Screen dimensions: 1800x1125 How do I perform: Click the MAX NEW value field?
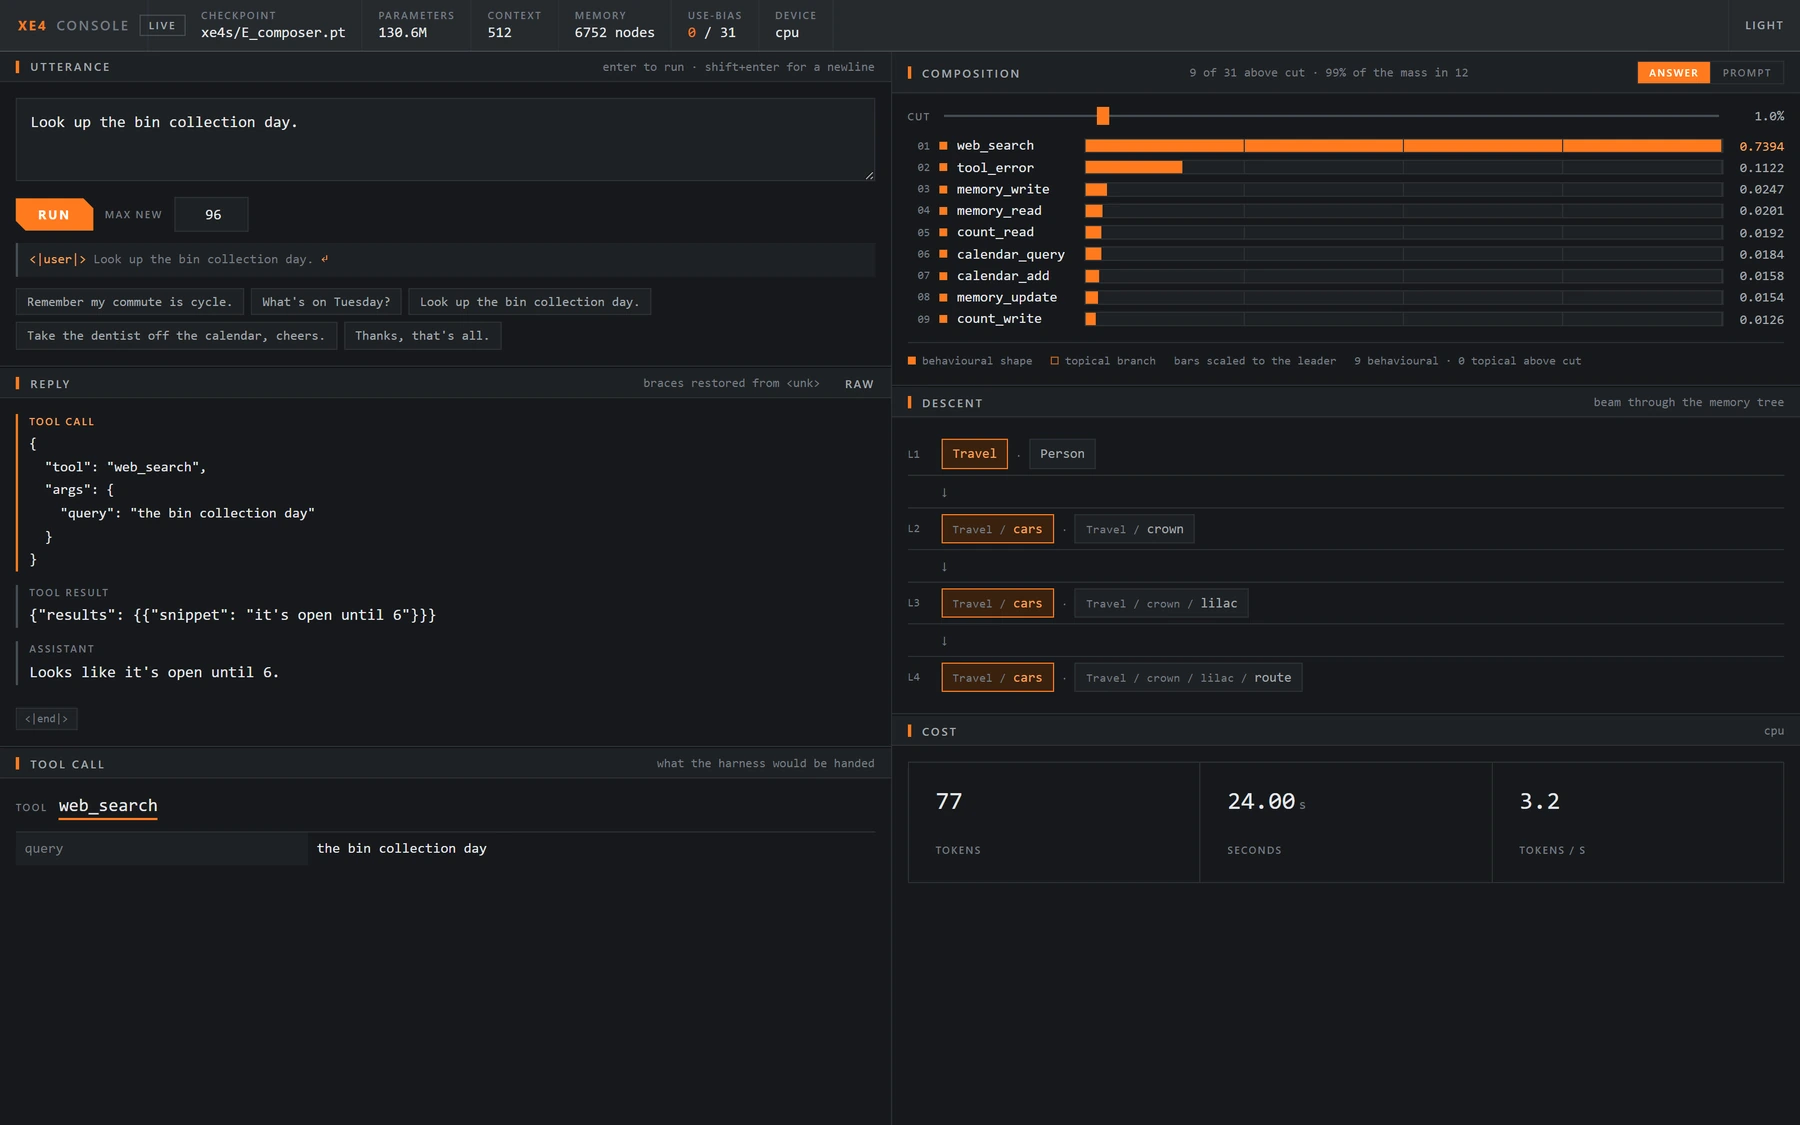pos(211,215)
